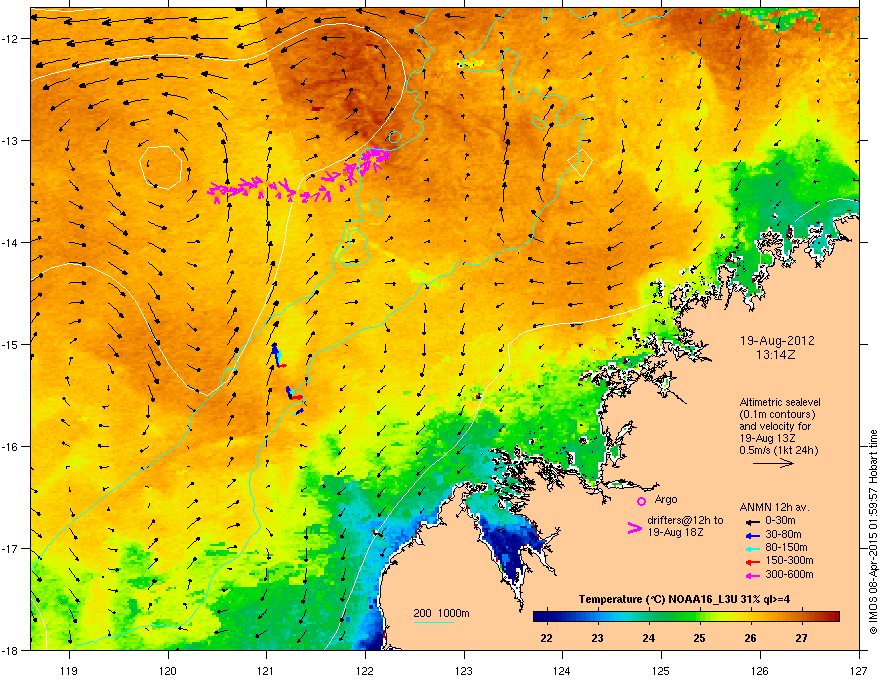This screenshot has height=680, width=880.
Task: Click dark blue end of temperature colorbar
Action: [x=540, y=617]
